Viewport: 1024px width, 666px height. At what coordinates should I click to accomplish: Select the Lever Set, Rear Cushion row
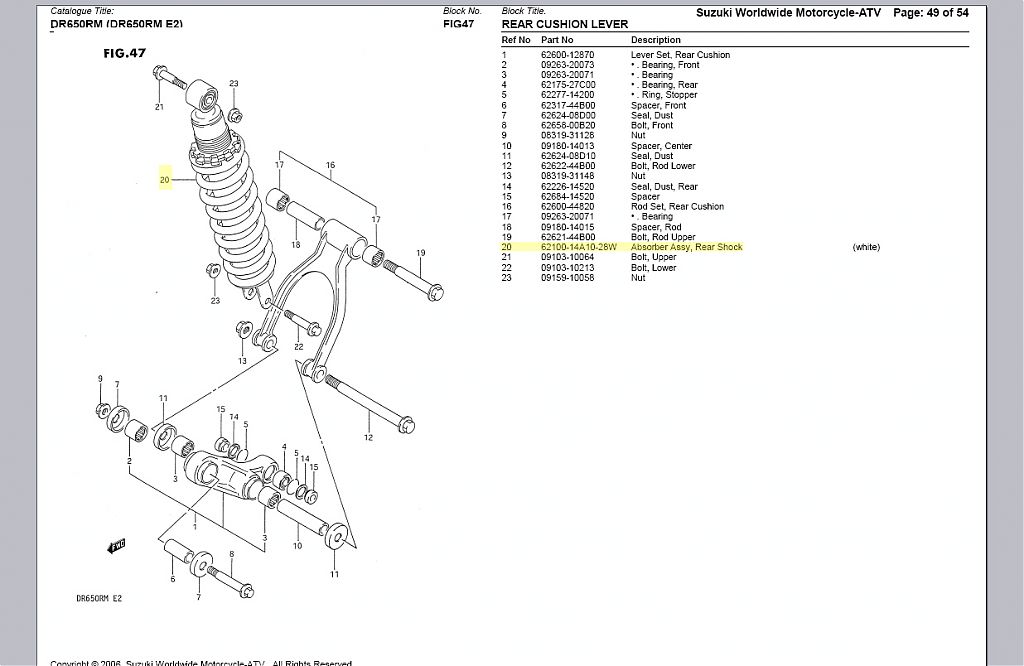tap(680, 55)
